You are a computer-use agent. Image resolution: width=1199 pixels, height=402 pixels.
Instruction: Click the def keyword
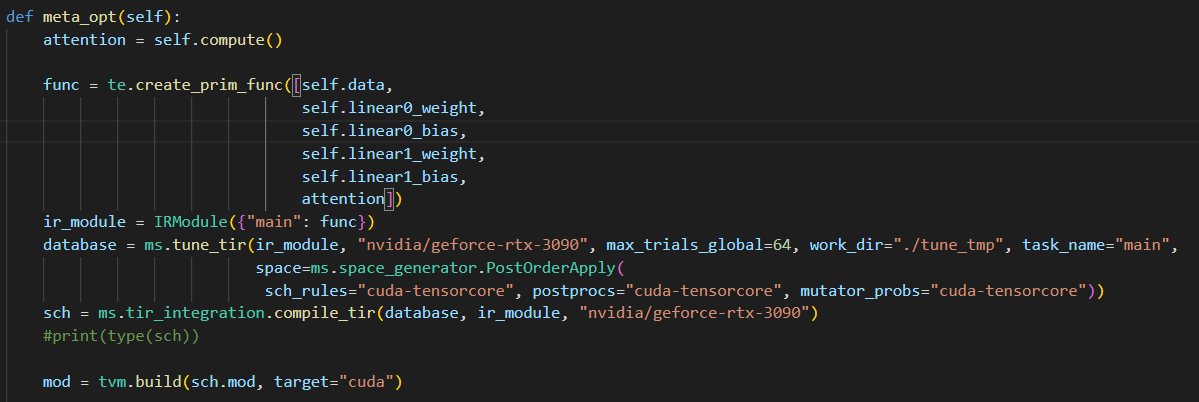(20, 17)
